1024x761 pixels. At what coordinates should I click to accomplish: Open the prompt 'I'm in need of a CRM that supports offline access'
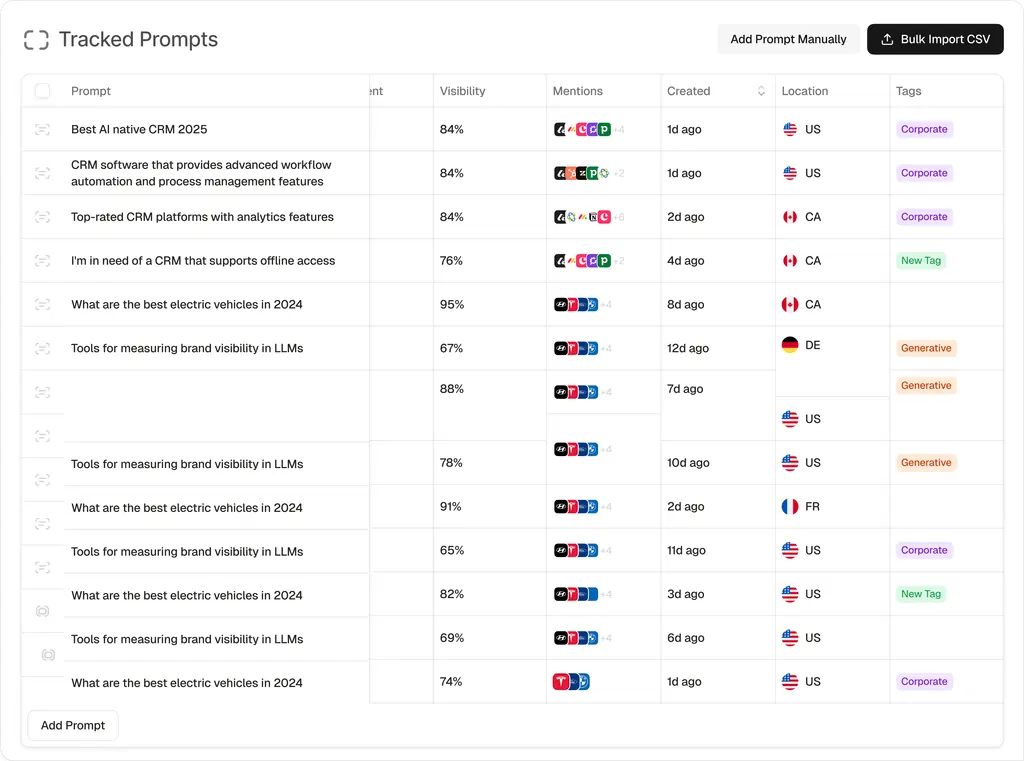pos(203,261)
